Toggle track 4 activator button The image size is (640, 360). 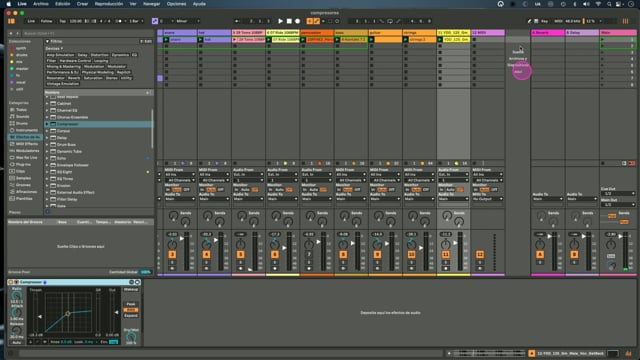click(207, 254)
